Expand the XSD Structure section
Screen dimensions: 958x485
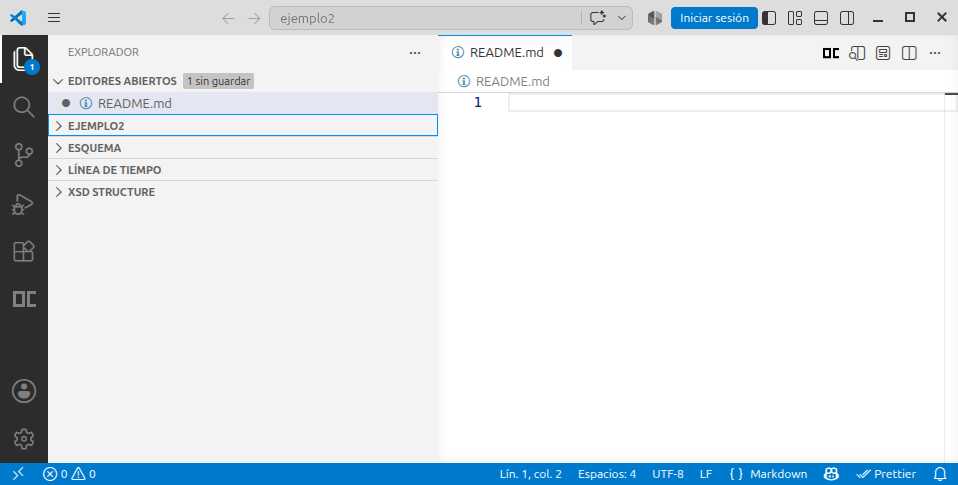tap(243, 192)
